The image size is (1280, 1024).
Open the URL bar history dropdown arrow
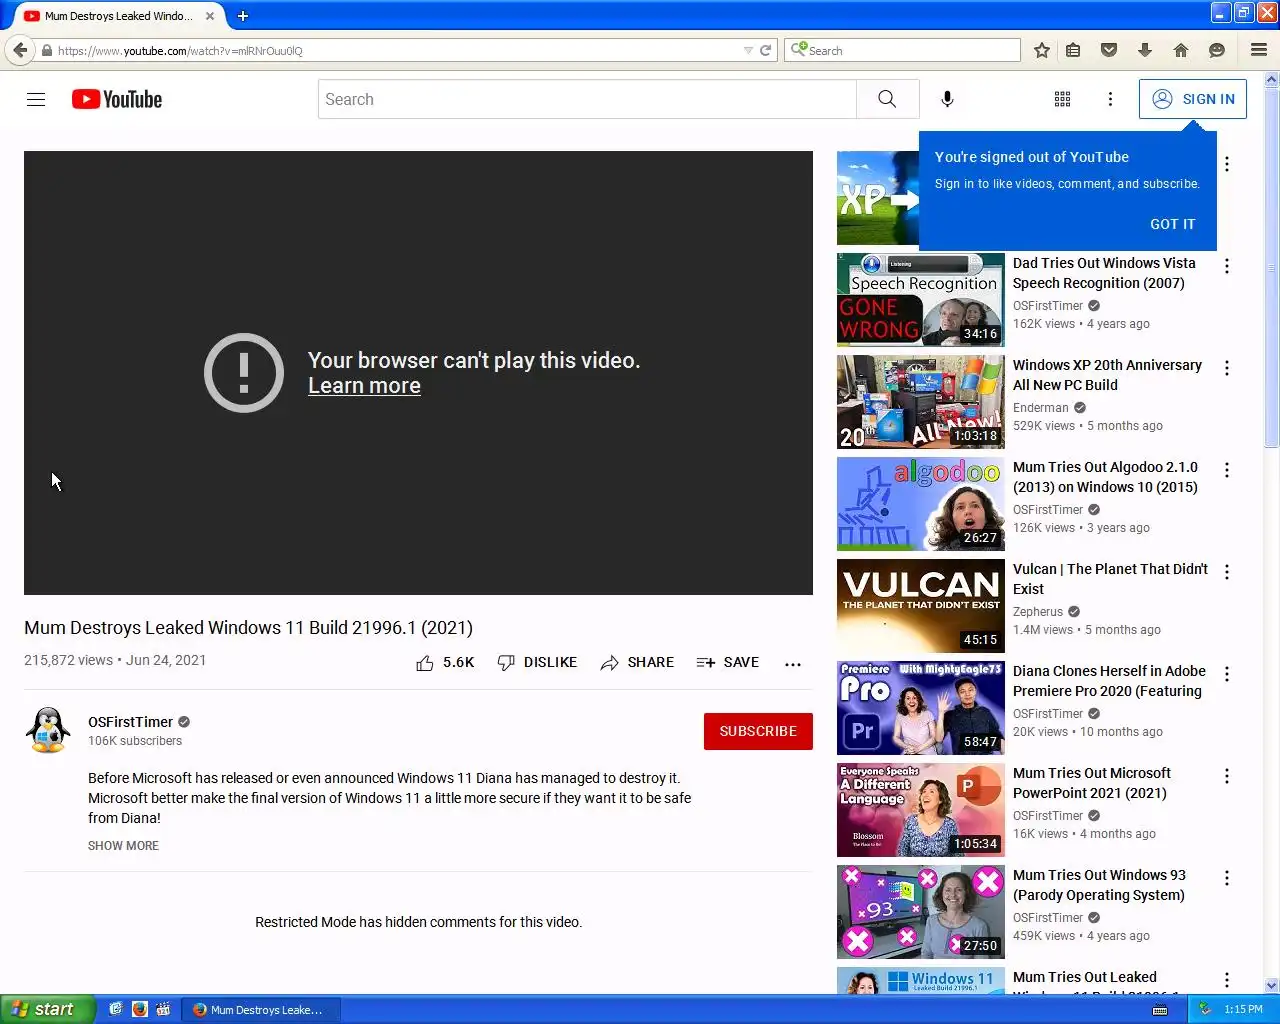click(748, 50)
